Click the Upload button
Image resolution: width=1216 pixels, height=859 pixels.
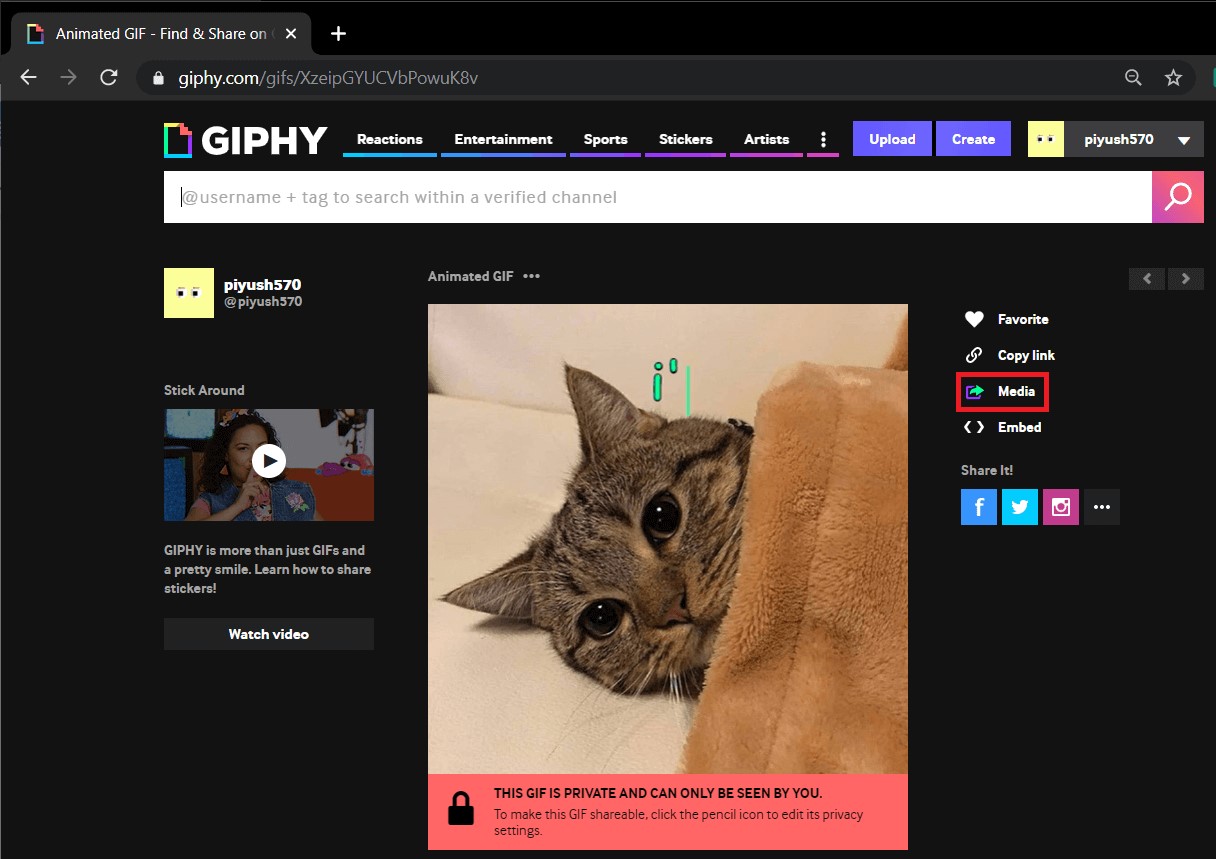coord(892,139)
